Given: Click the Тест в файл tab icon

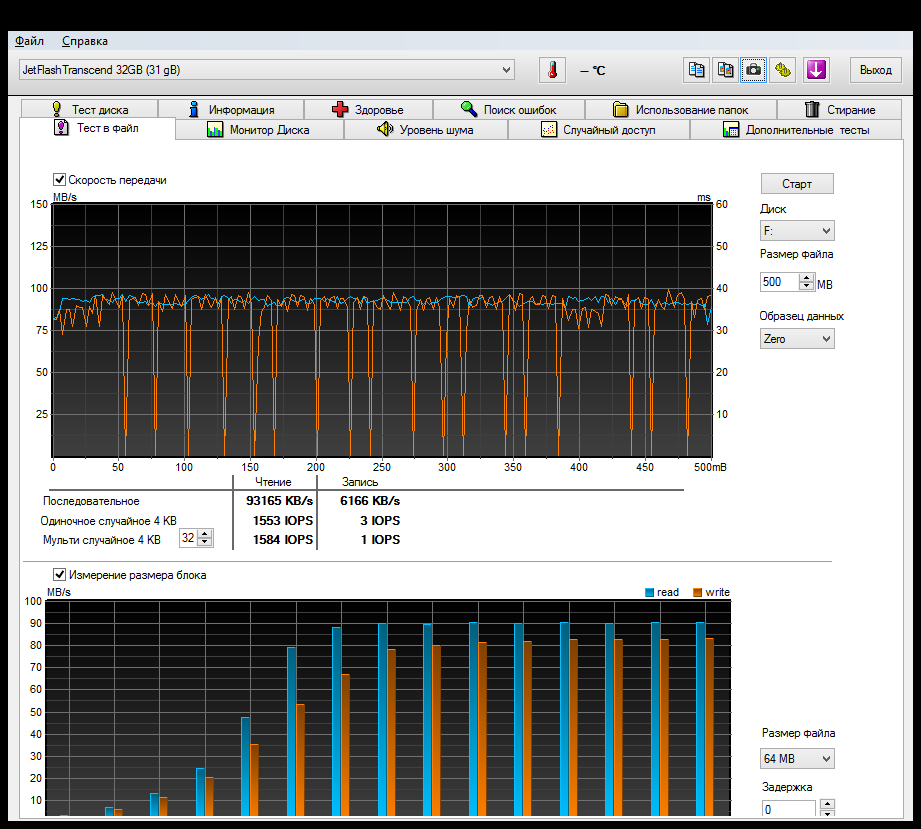Looking at the screenshot, I should 61,127.
